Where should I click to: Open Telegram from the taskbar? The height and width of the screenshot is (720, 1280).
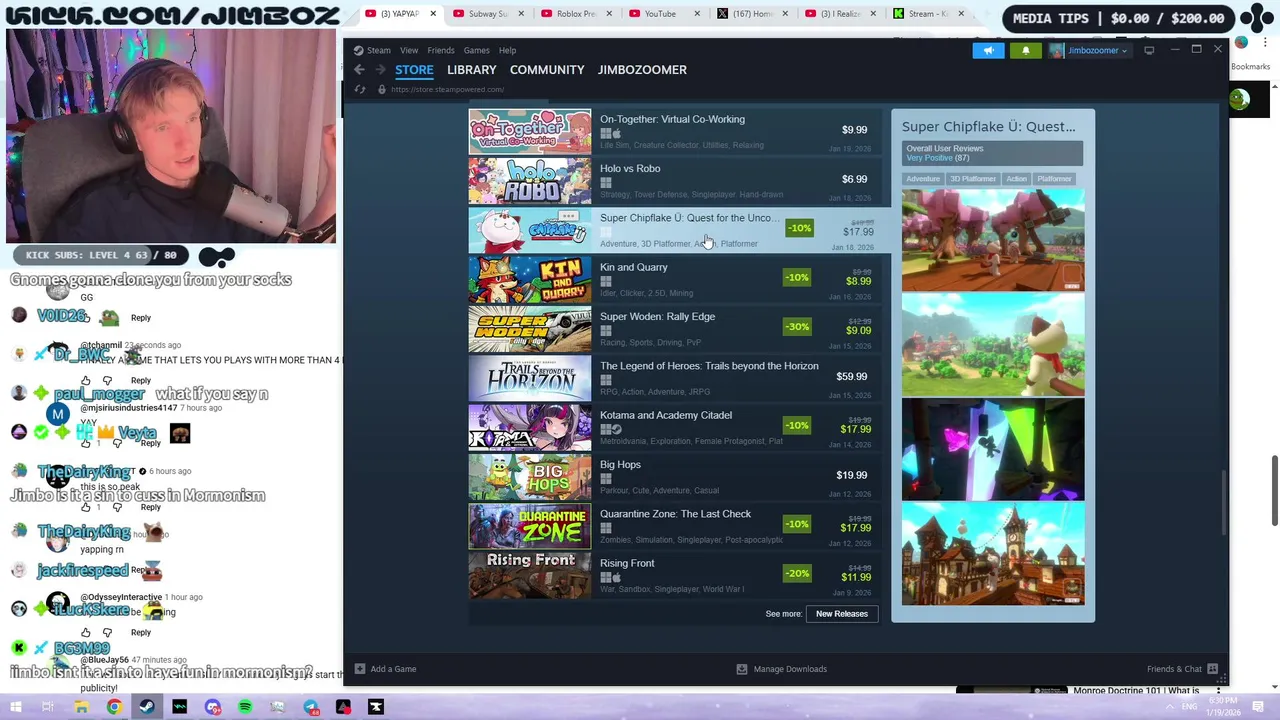[x=311, y=707]
